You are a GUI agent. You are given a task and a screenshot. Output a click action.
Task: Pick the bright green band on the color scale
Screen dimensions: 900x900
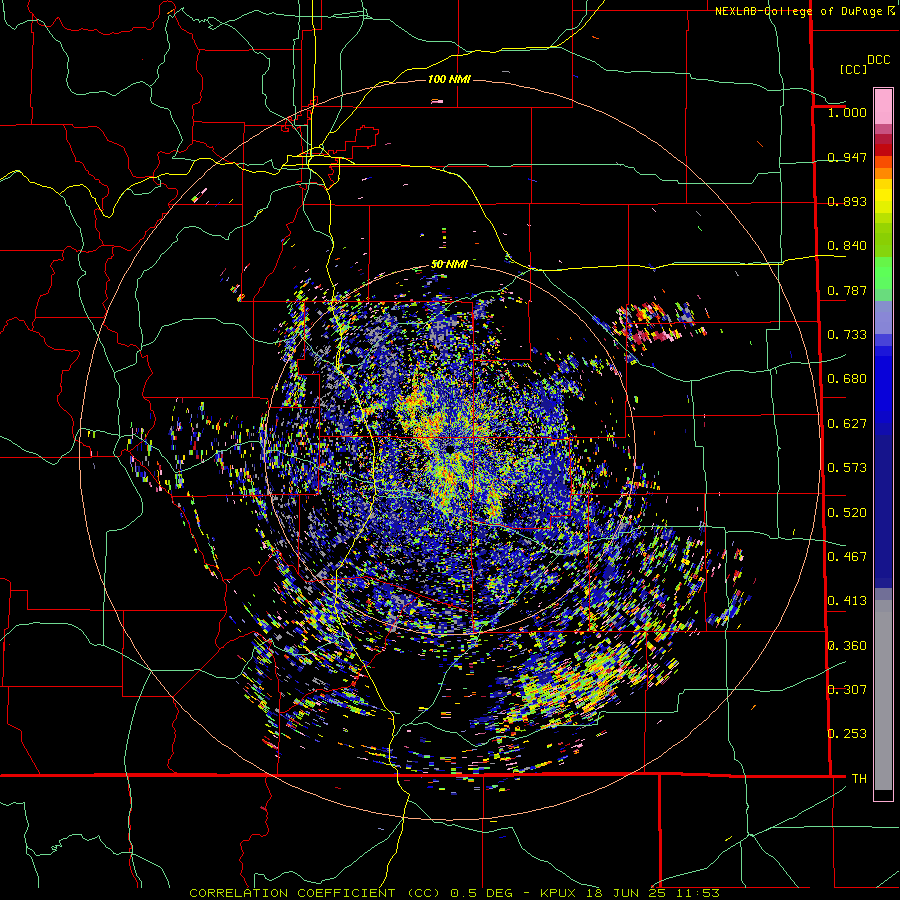pyautogui.click(x=883, y=273)
